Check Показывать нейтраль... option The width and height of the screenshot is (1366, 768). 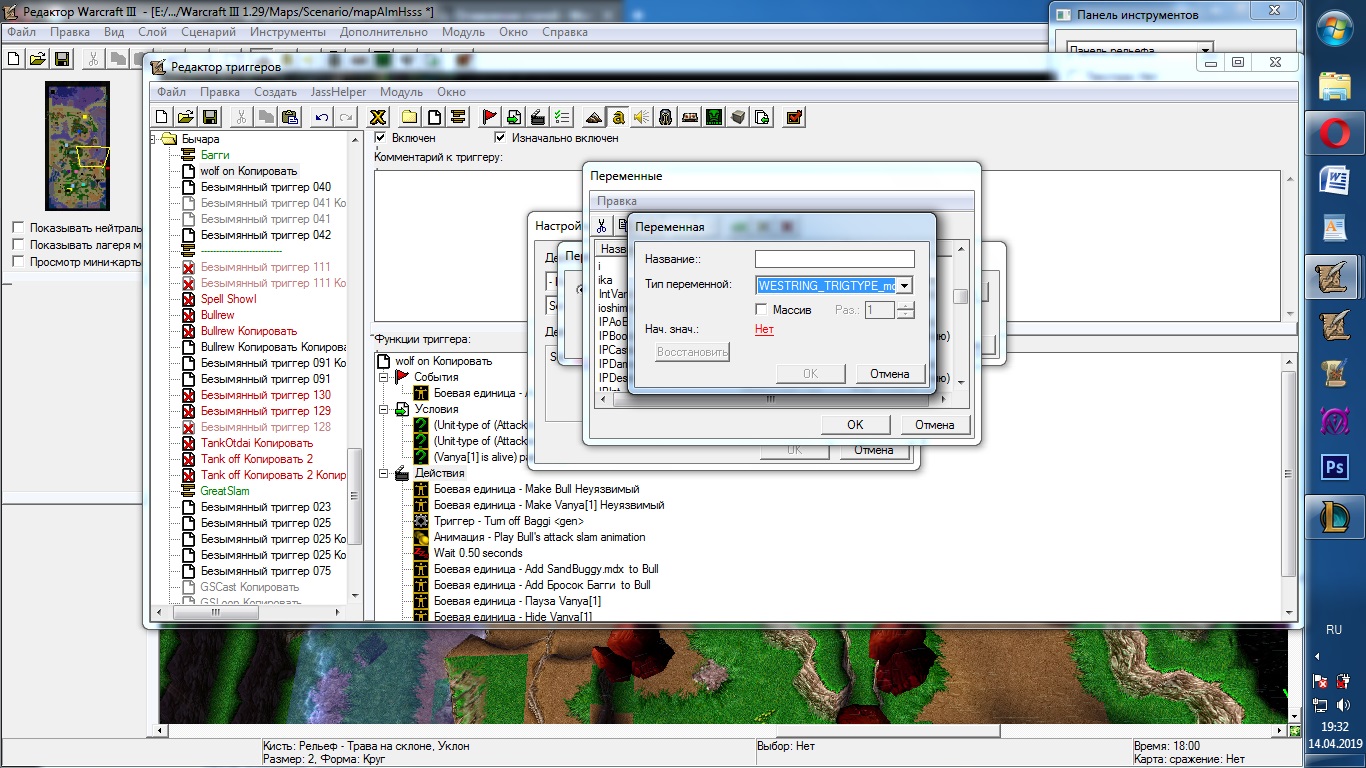pyautogui.click(x=18, y=228)
